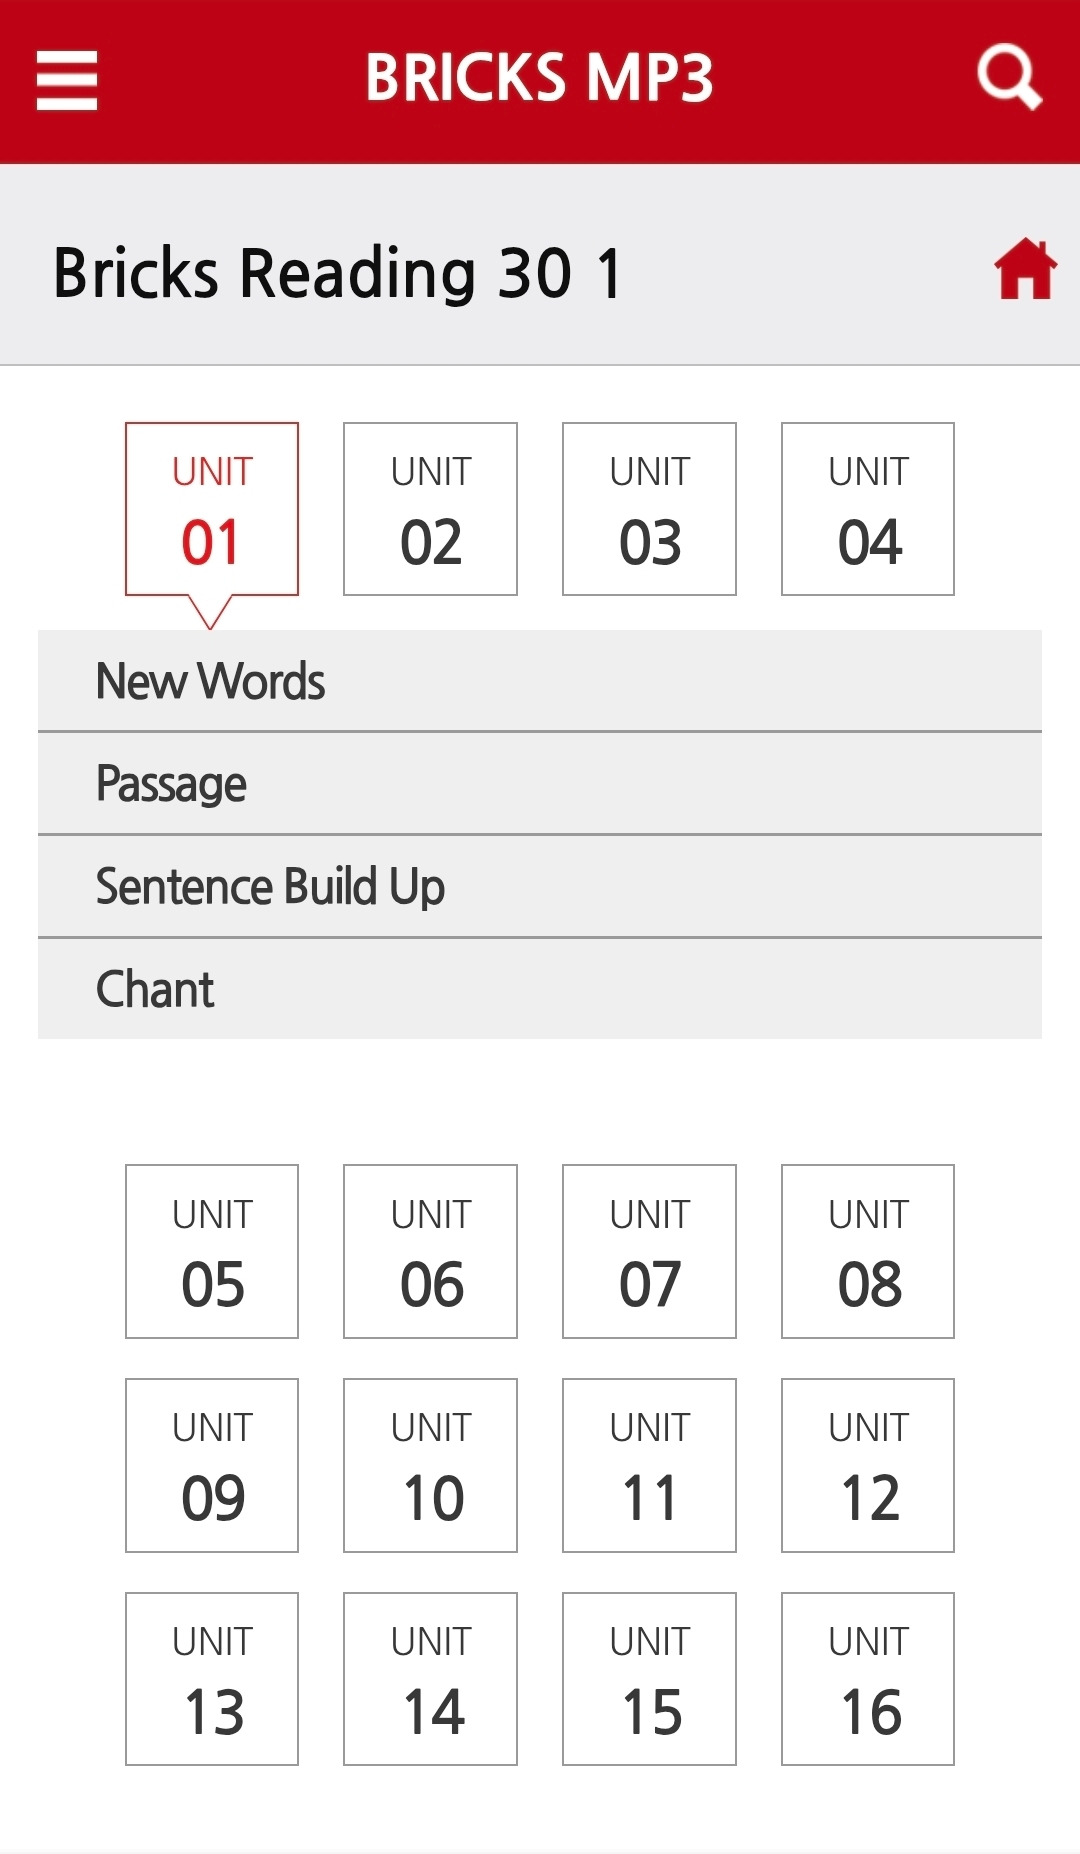This screenshot has height=1854, width=1080.
Task: Play the New Words track
Action: [540, 681]
